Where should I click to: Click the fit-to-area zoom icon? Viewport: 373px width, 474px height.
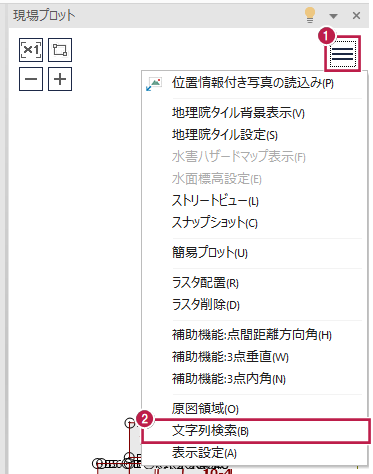pos(60,50)
